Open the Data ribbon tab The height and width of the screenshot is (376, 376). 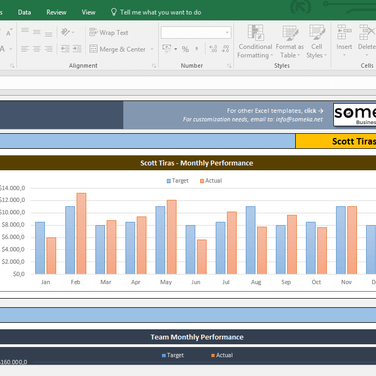tap(24, 12)
